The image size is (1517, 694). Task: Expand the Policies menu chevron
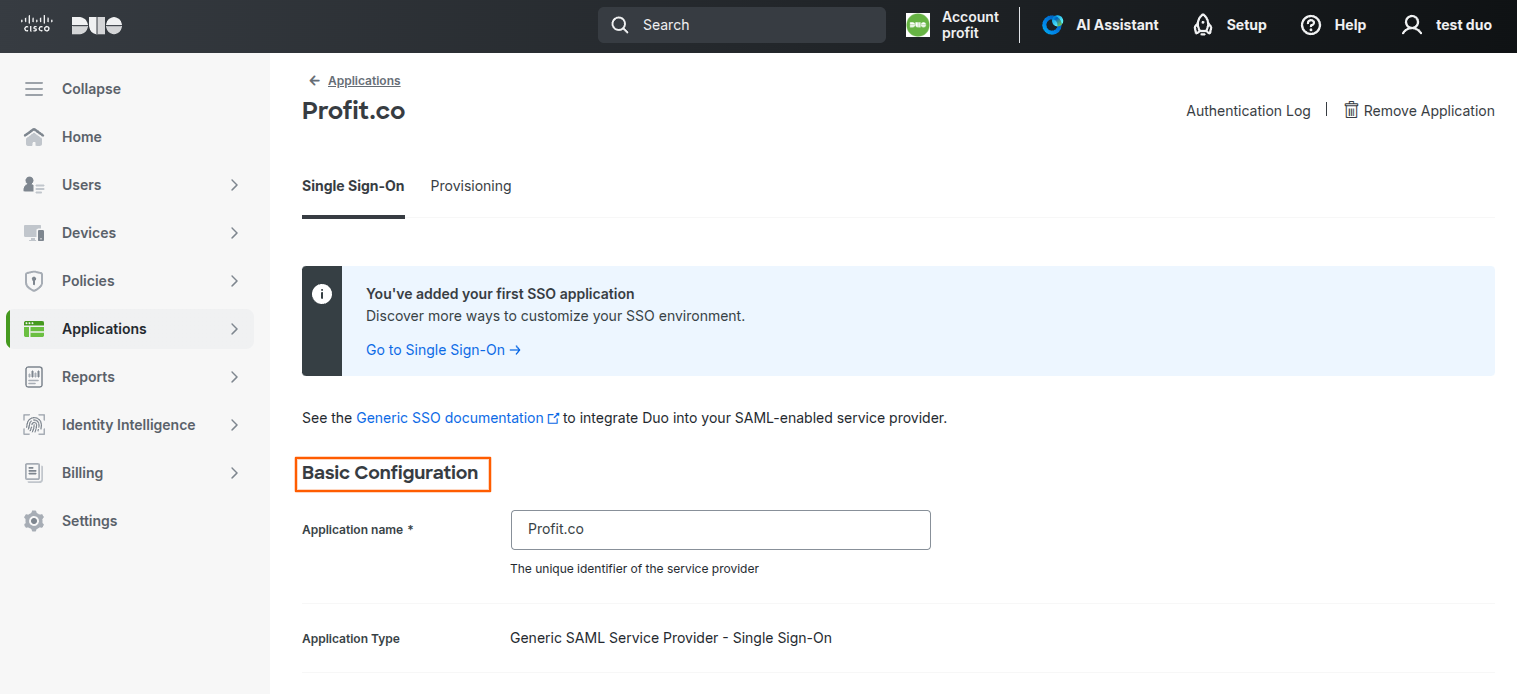pos(234,281)
